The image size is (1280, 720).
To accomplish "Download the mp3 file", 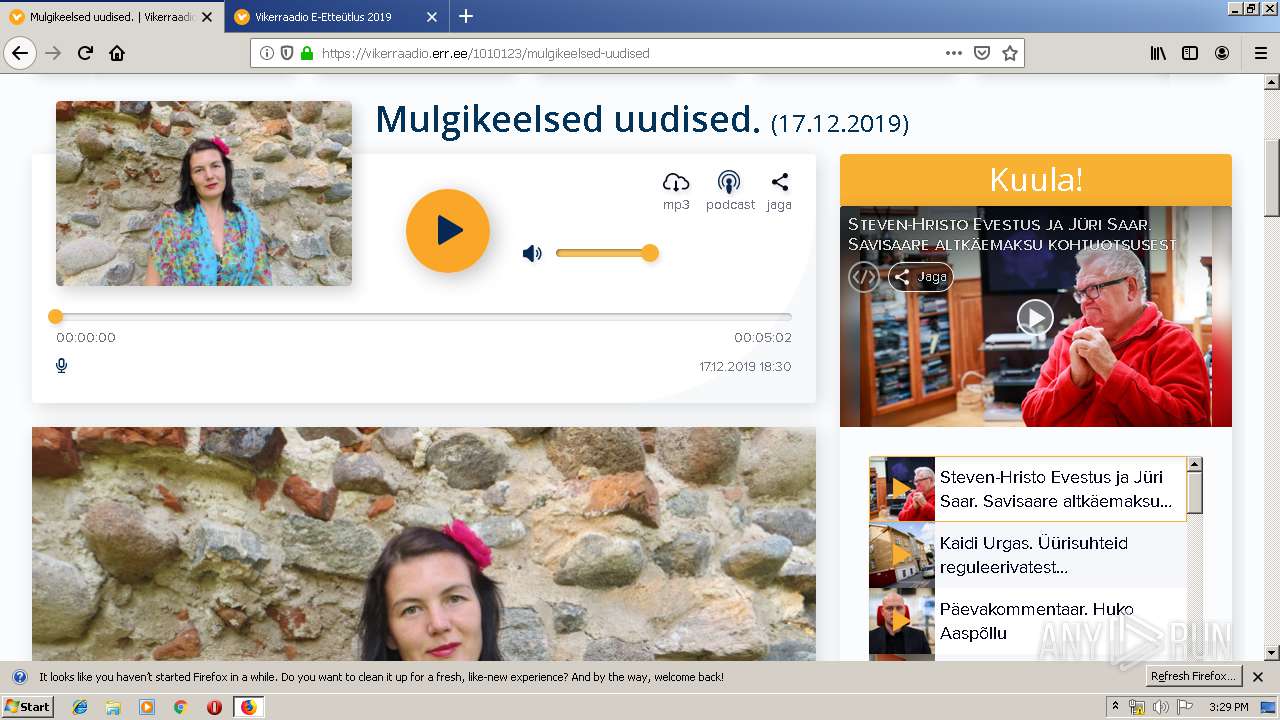I will (x=676, y=191).
